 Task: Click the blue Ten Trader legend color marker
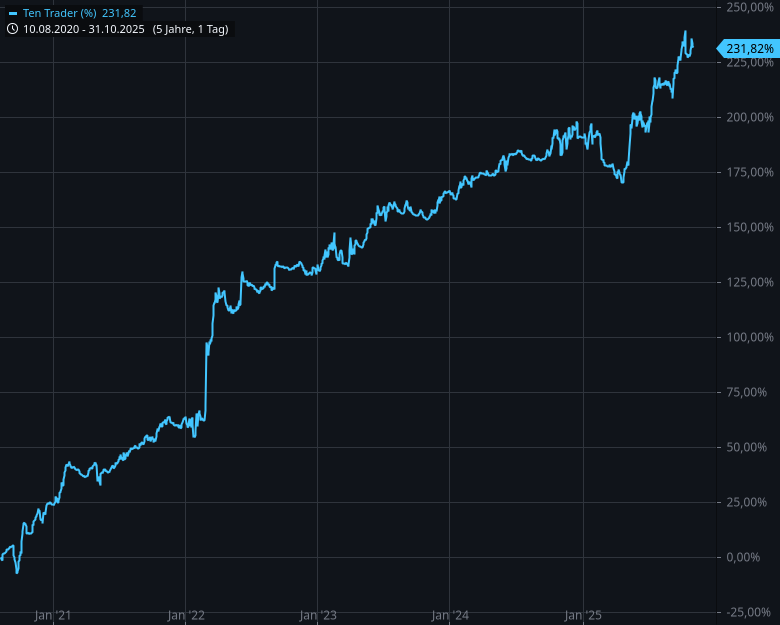pyautogui.click(x=12, y=13)
